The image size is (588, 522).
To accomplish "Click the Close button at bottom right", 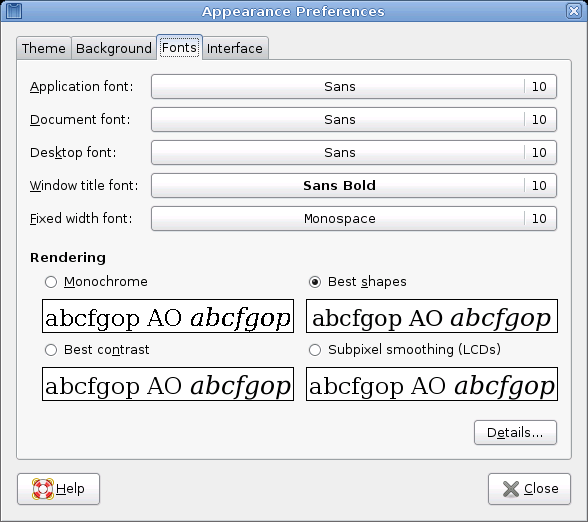I will point(530,489).
